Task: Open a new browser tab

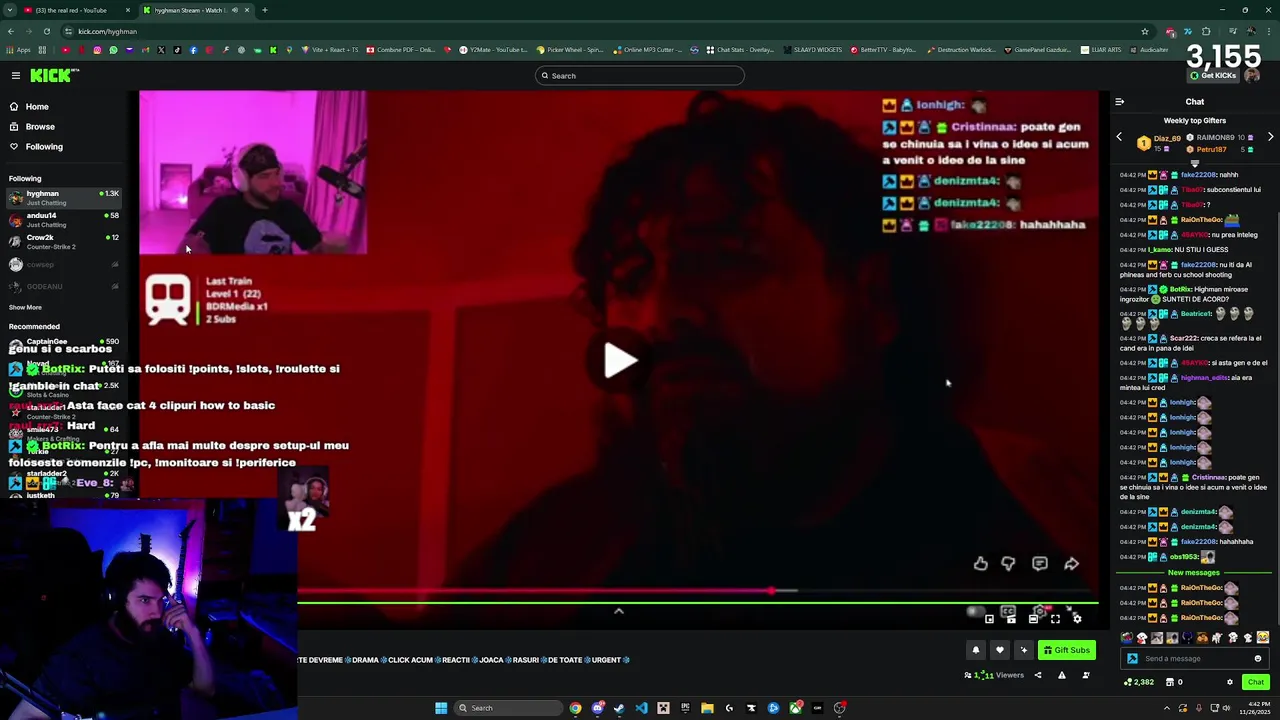Action: pos(265,10)
